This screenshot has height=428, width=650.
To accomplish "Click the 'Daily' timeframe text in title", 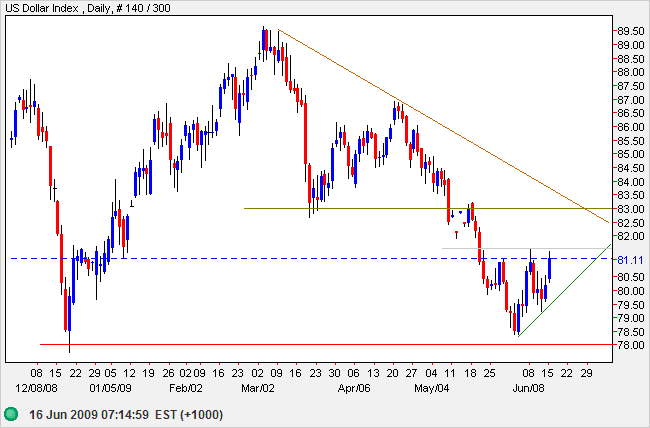I will tap(97, 8).
